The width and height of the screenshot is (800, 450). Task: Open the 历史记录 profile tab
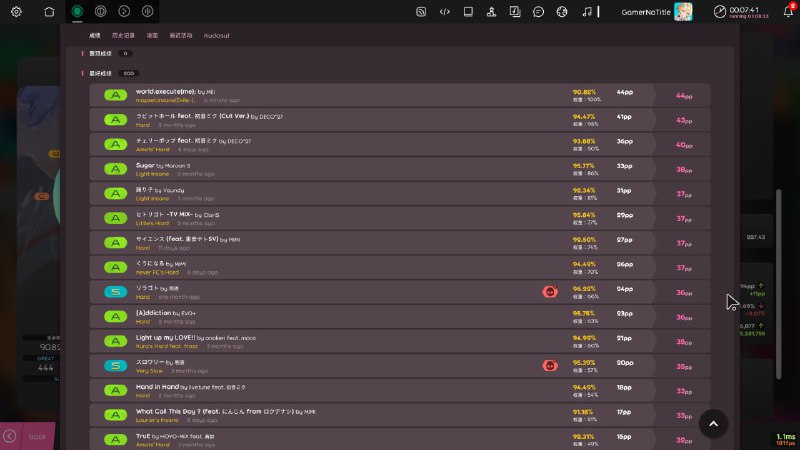[x=123, y=35]
